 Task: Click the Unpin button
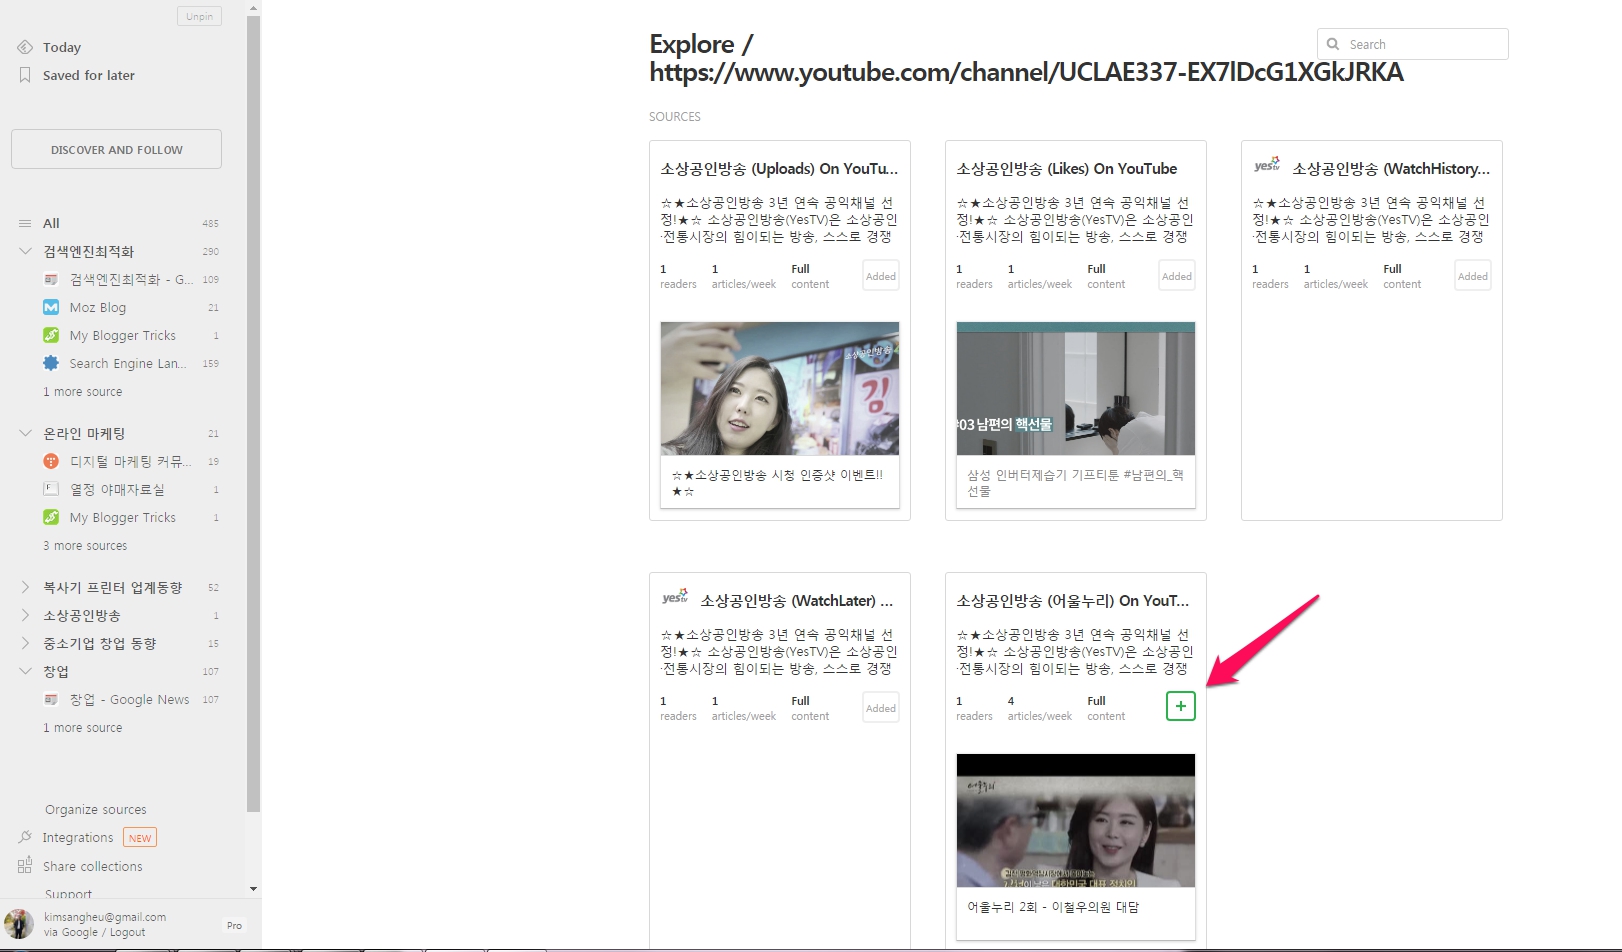click(x=199, y=16)
